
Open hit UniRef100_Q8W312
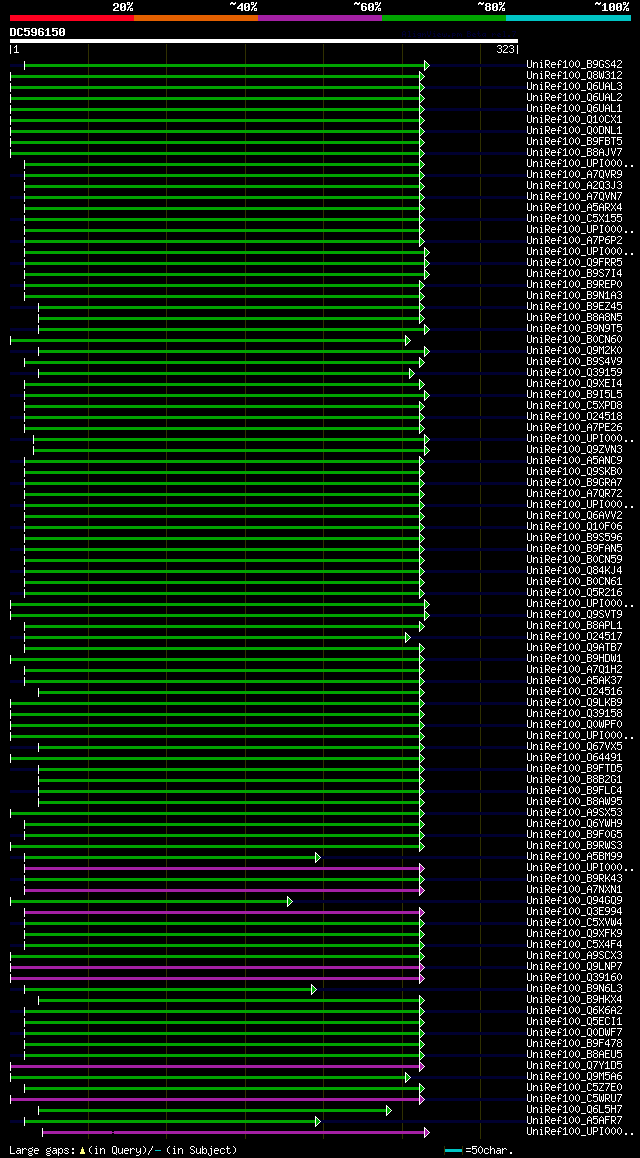(574, 75)
